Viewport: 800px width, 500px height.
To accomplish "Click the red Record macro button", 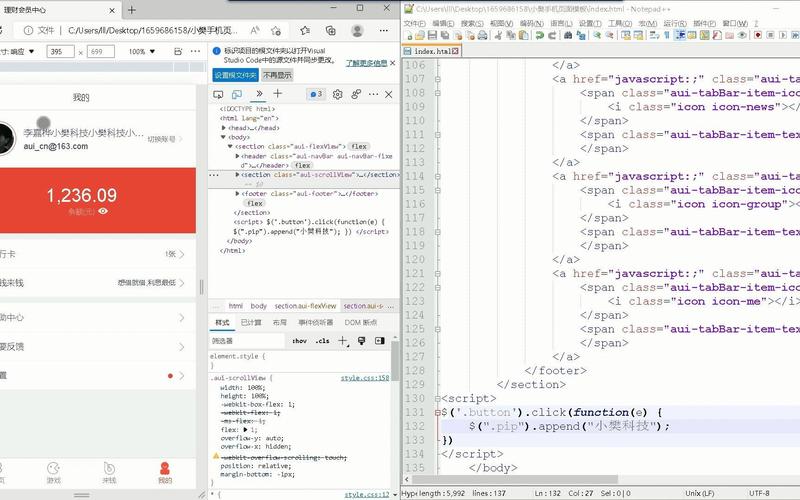I will [x=758, y=35].
